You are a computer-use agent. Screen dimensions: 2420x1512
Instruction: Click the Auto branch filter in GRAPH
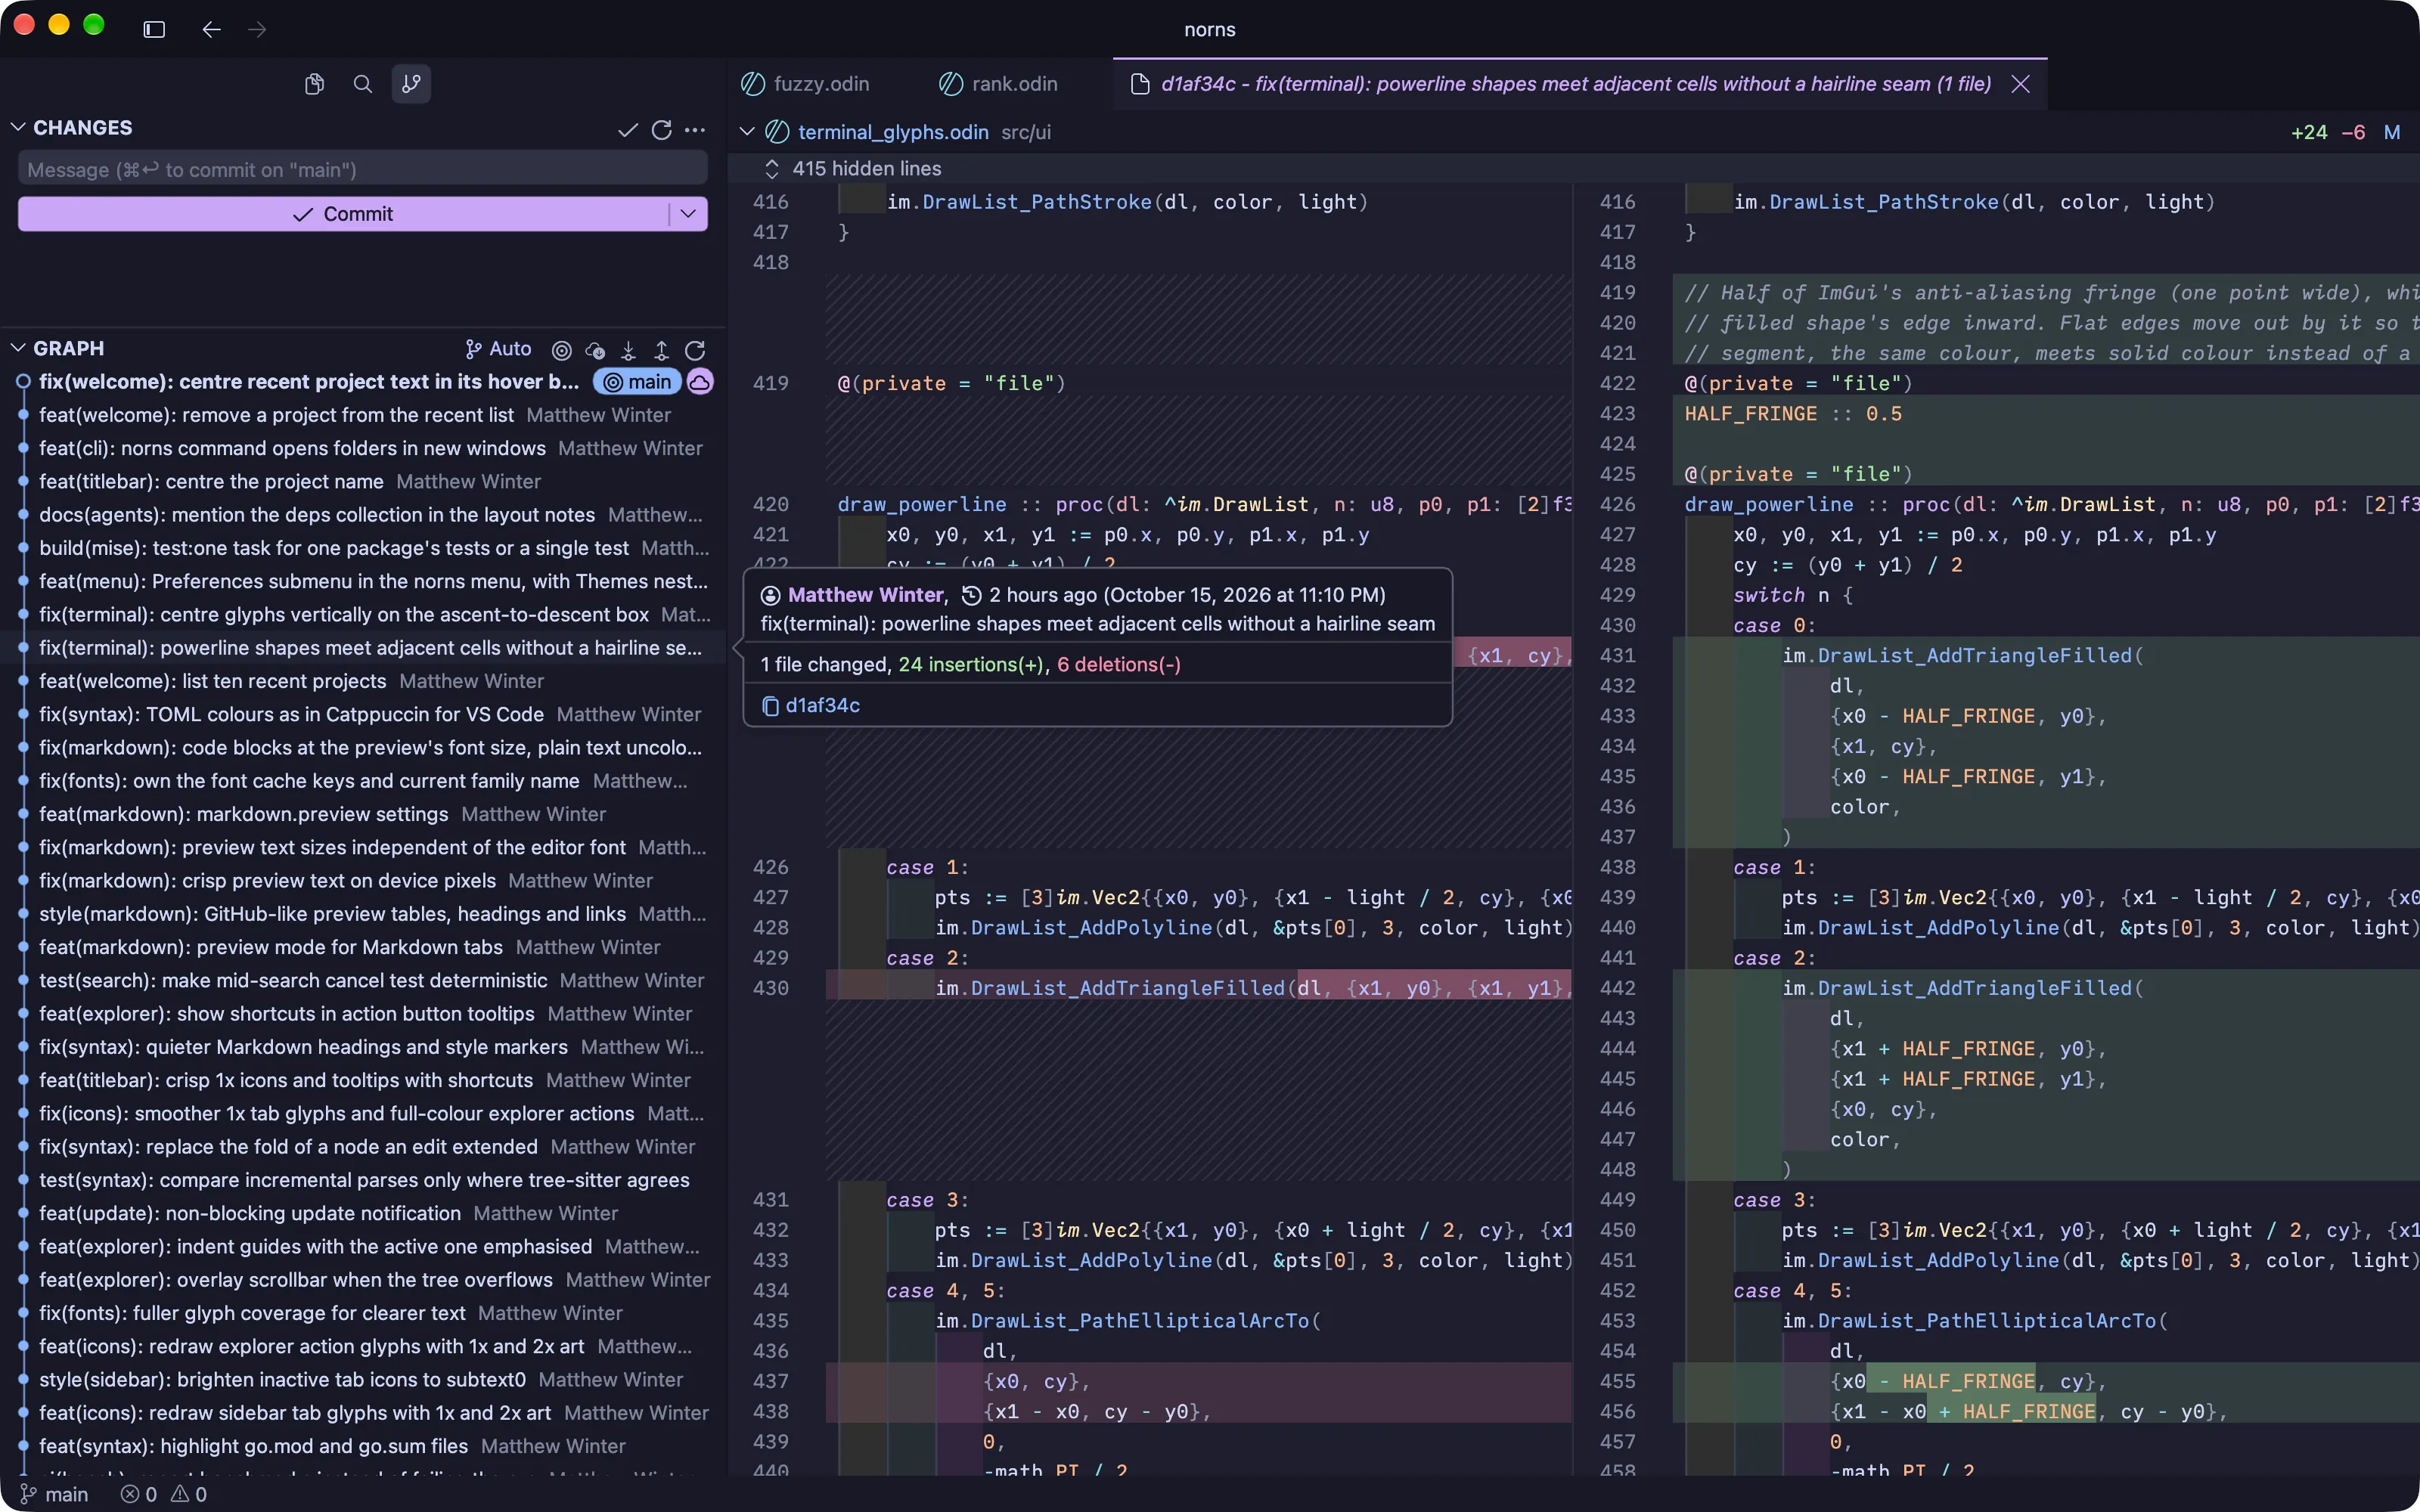click(498, 349)
